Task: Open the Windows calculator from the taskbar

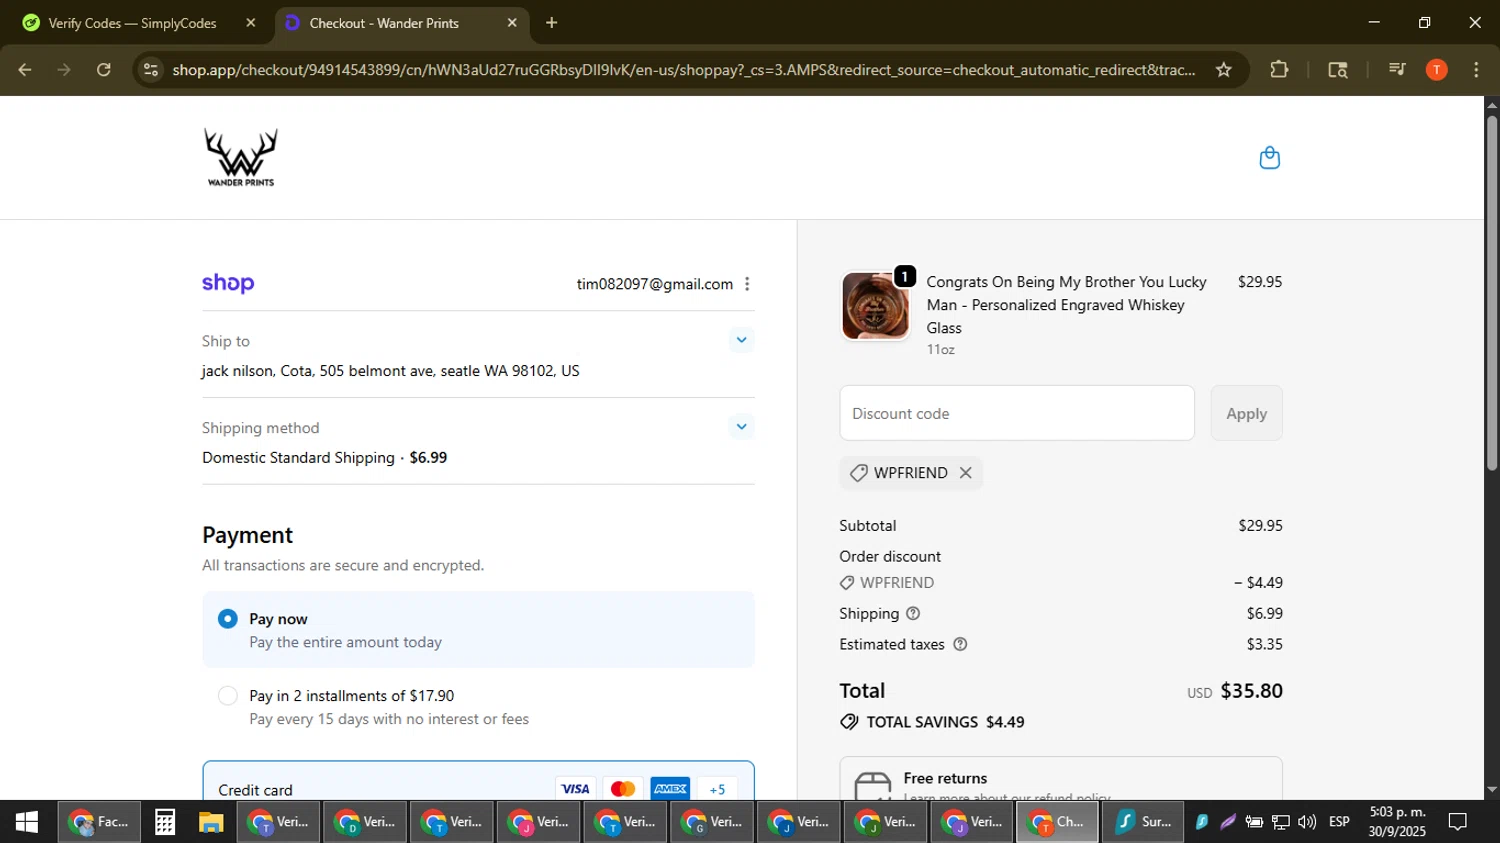Action: point(165,822)
